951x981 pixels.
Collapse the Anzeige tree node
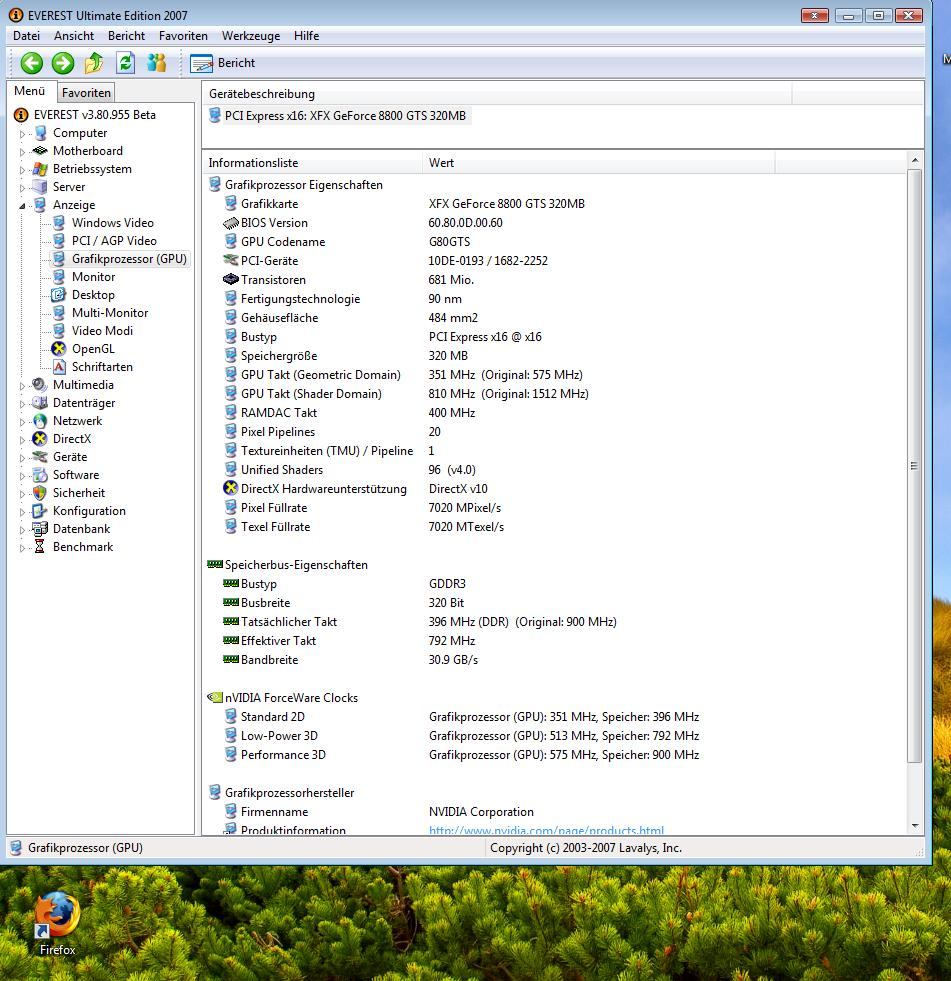[22, 205]
